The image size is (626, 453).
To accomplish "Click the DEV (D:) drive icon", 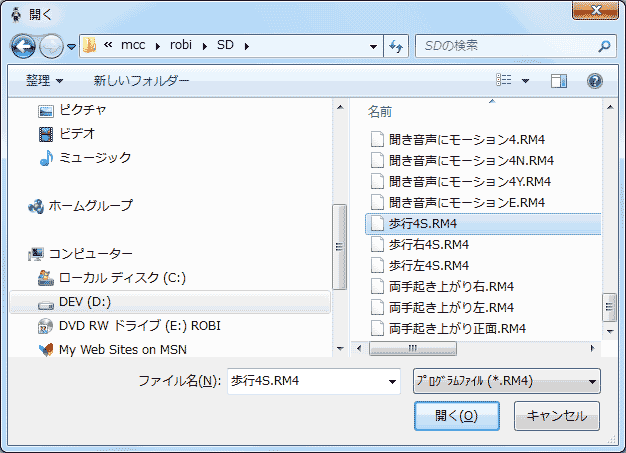I will click(x=46, y=305).
